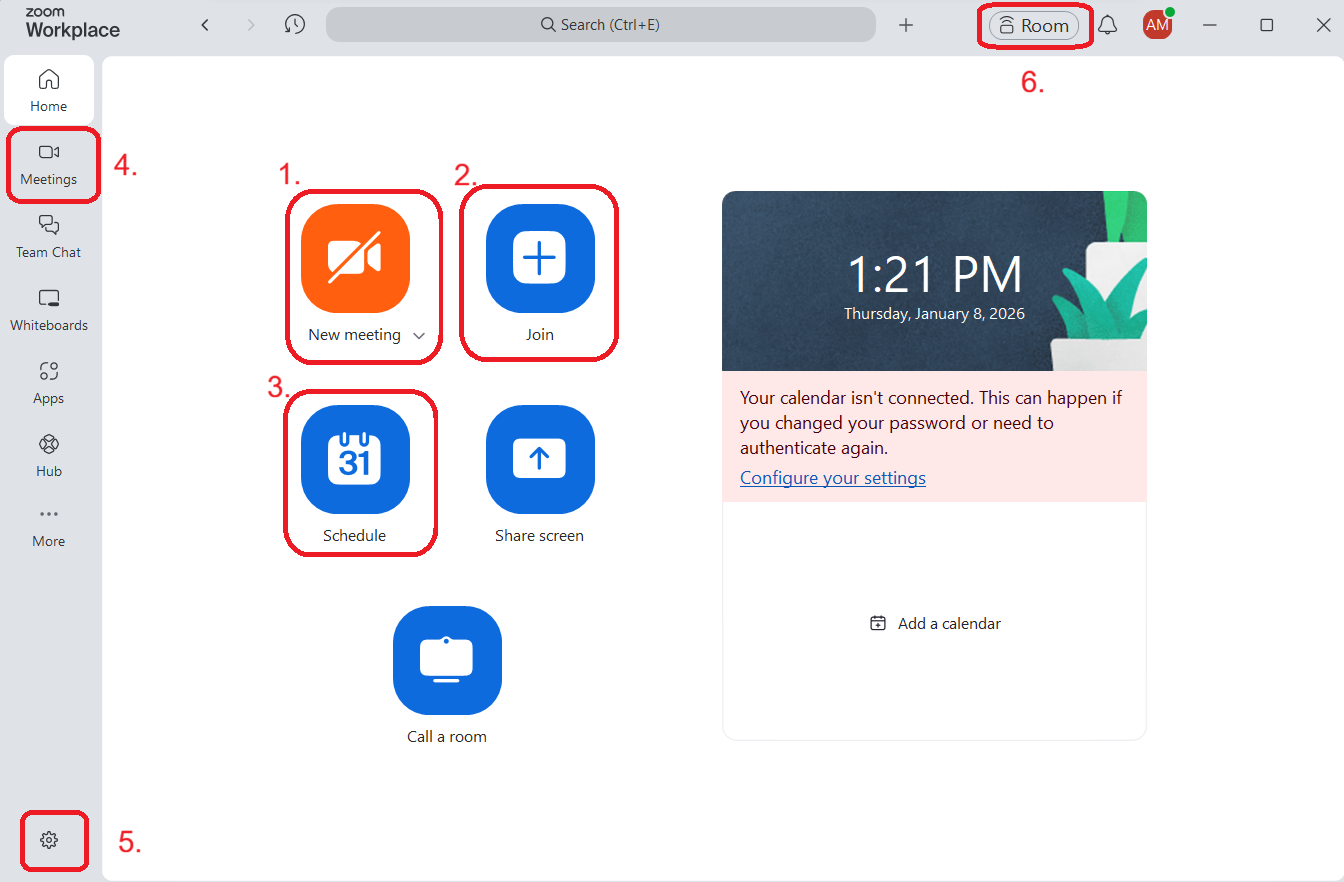
Task: Select the Call a room icon
Action: point(447,660)
